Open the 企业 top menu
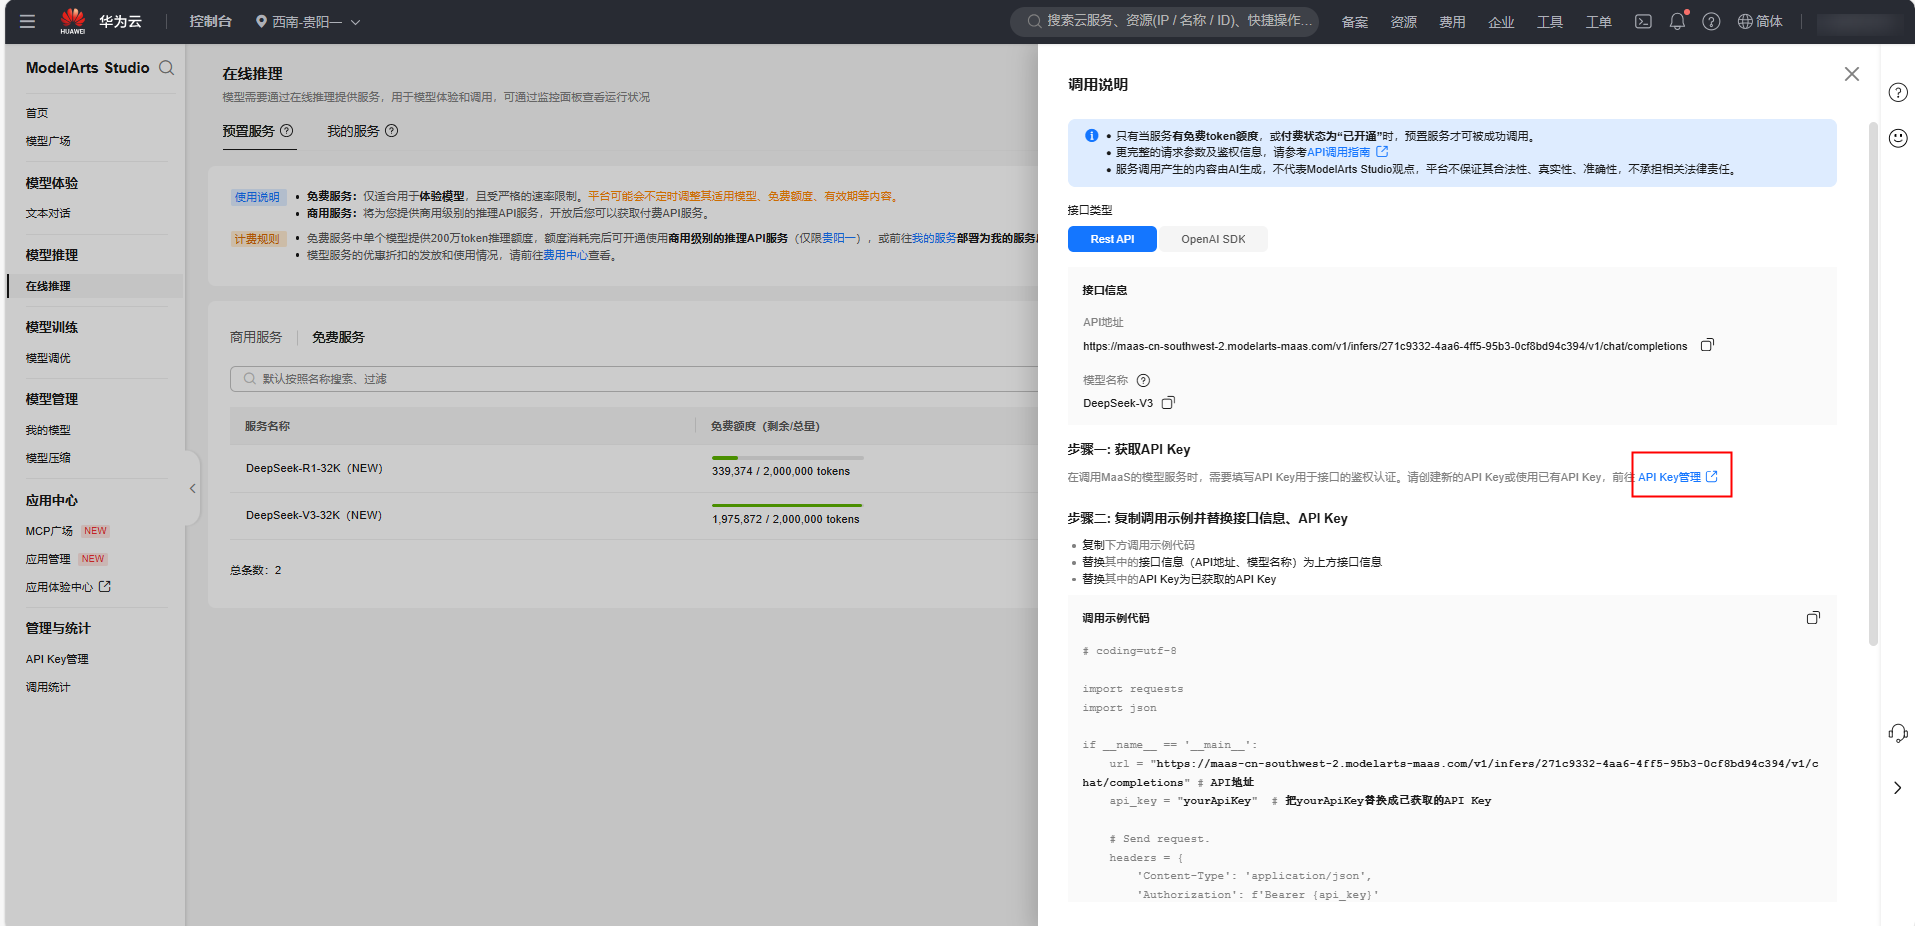This screenshot has width=1915, height=926. [x=1501, y=21]
